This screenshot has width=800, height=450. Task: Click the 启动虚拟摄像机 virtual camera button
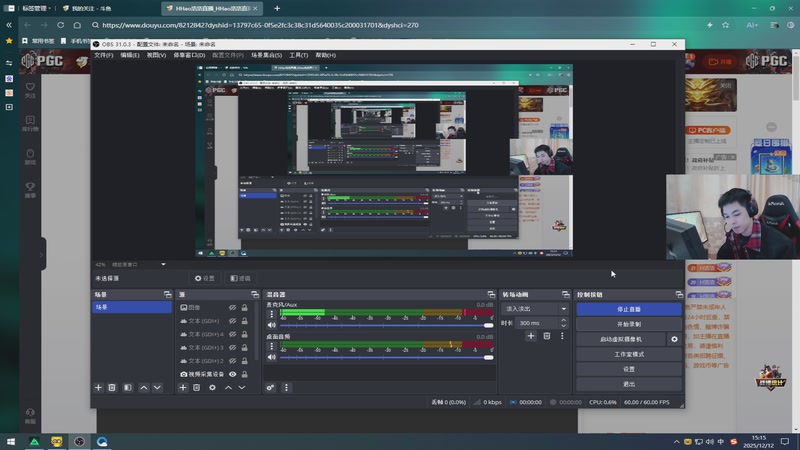(x=621, y=339)
